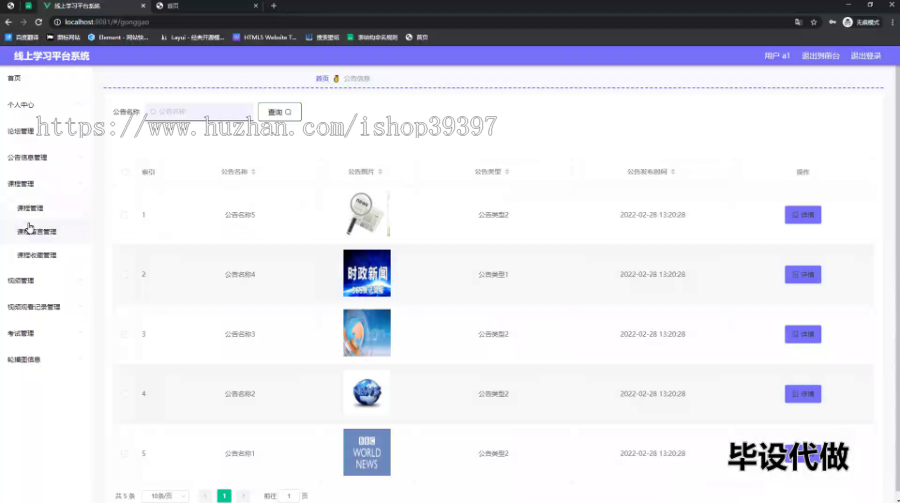Open the Element bookmark
900x503 pixels.
pos(118,37)
